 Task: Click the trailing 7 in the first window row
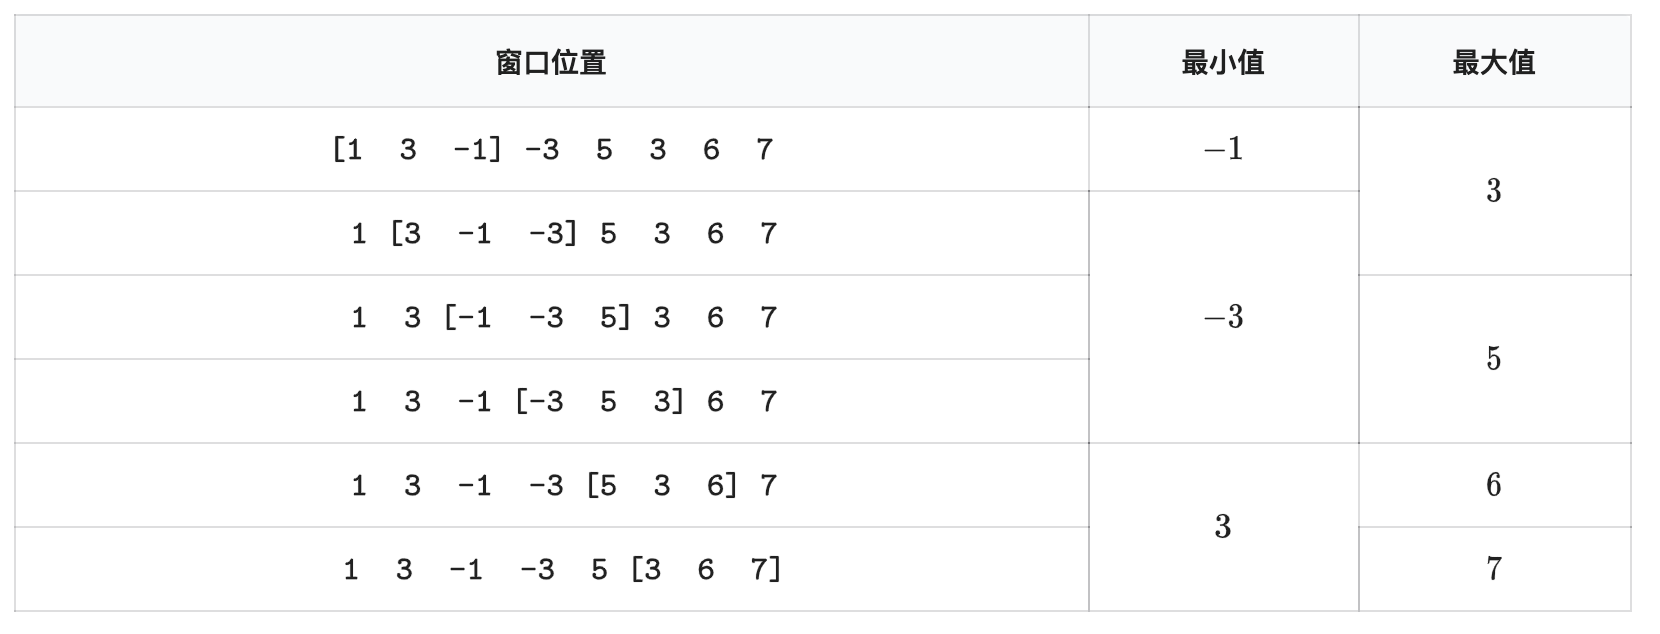(765, 150)
